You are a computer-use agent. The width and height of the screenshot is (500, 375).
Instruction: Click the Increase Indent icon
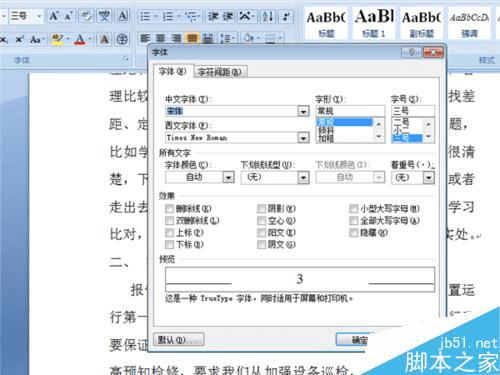(x=228, y=16)
